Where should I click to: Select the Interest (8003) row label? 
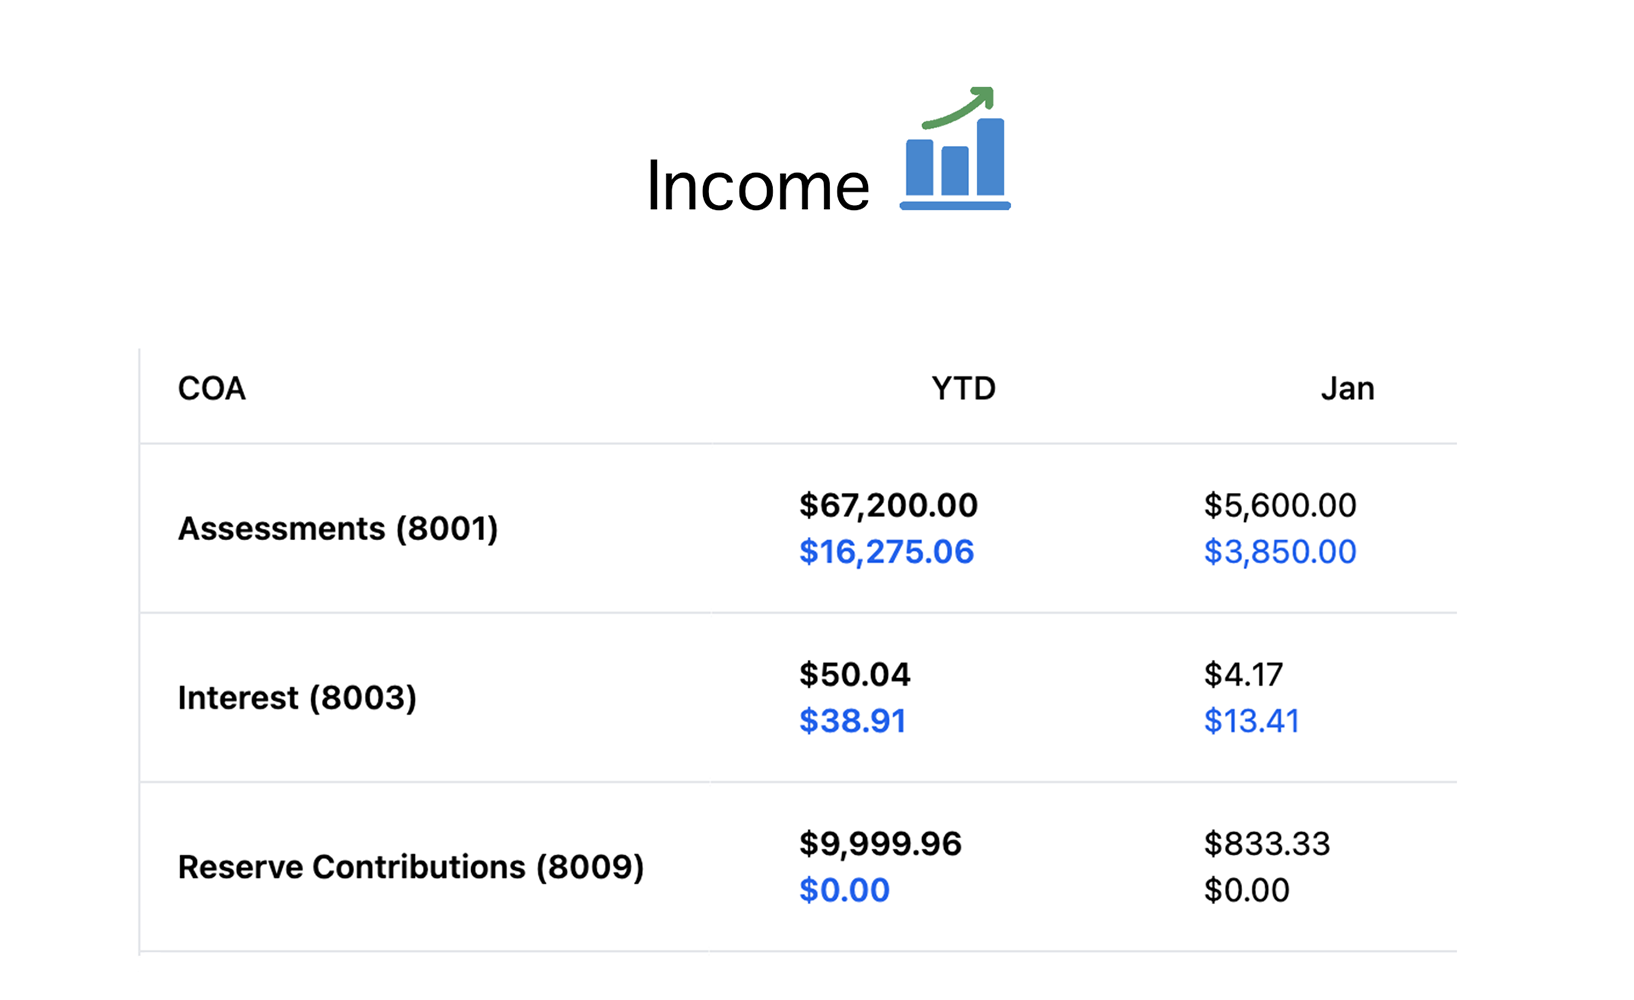coord(297,697)
